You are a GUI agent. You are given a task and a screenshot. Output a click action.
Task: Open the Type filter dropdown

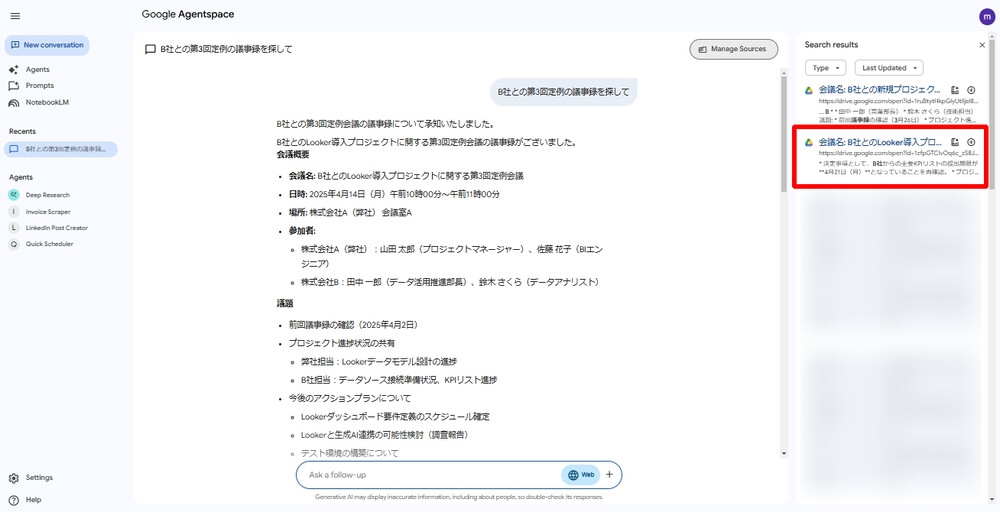coord(825,68)
